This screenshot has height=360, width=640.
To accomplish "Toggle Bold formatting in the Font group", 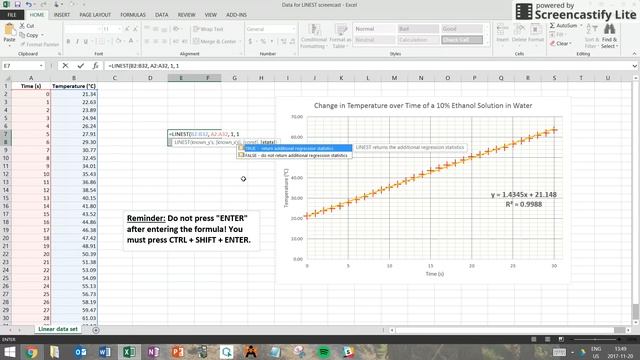I will [68, 41].
